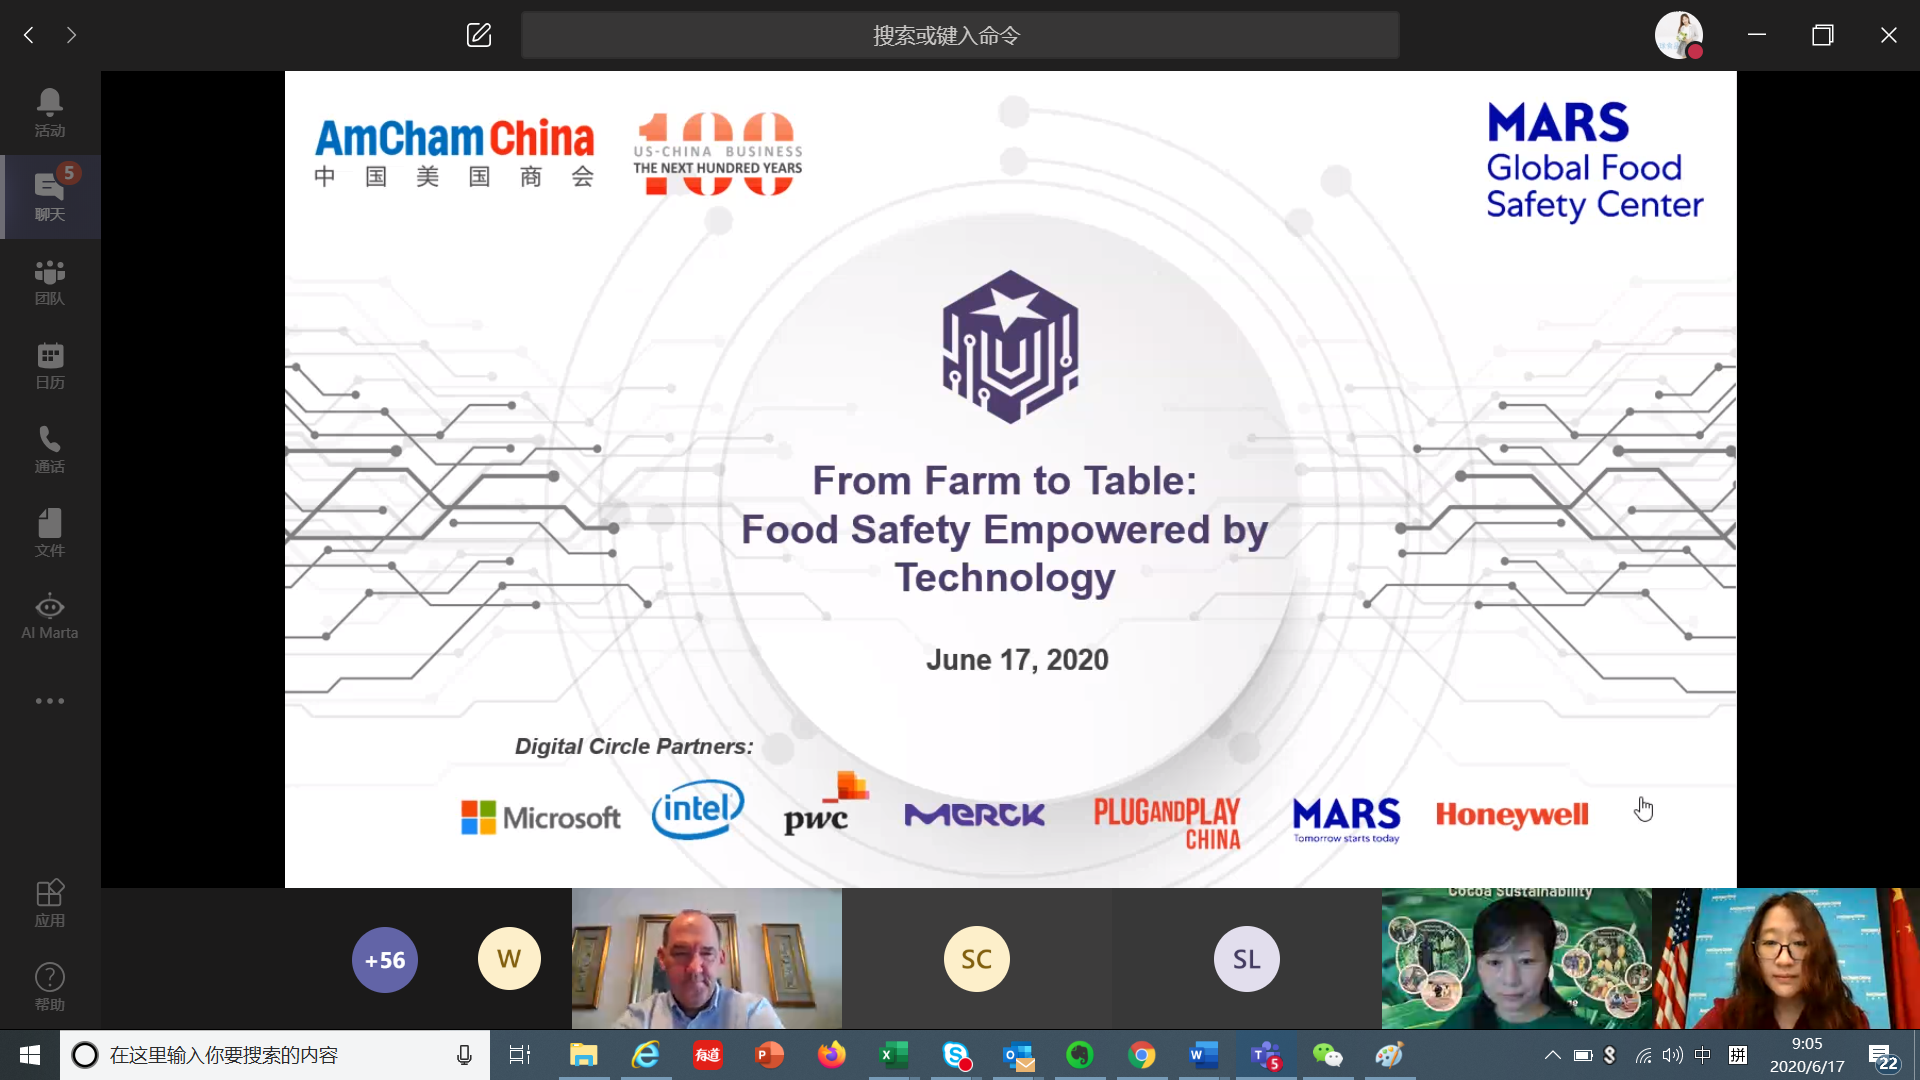Image resolution: width=1920 pixels, height=1080 pixels.
Task: Switch to Excel on the taskbar
Action: (893, 1055)
